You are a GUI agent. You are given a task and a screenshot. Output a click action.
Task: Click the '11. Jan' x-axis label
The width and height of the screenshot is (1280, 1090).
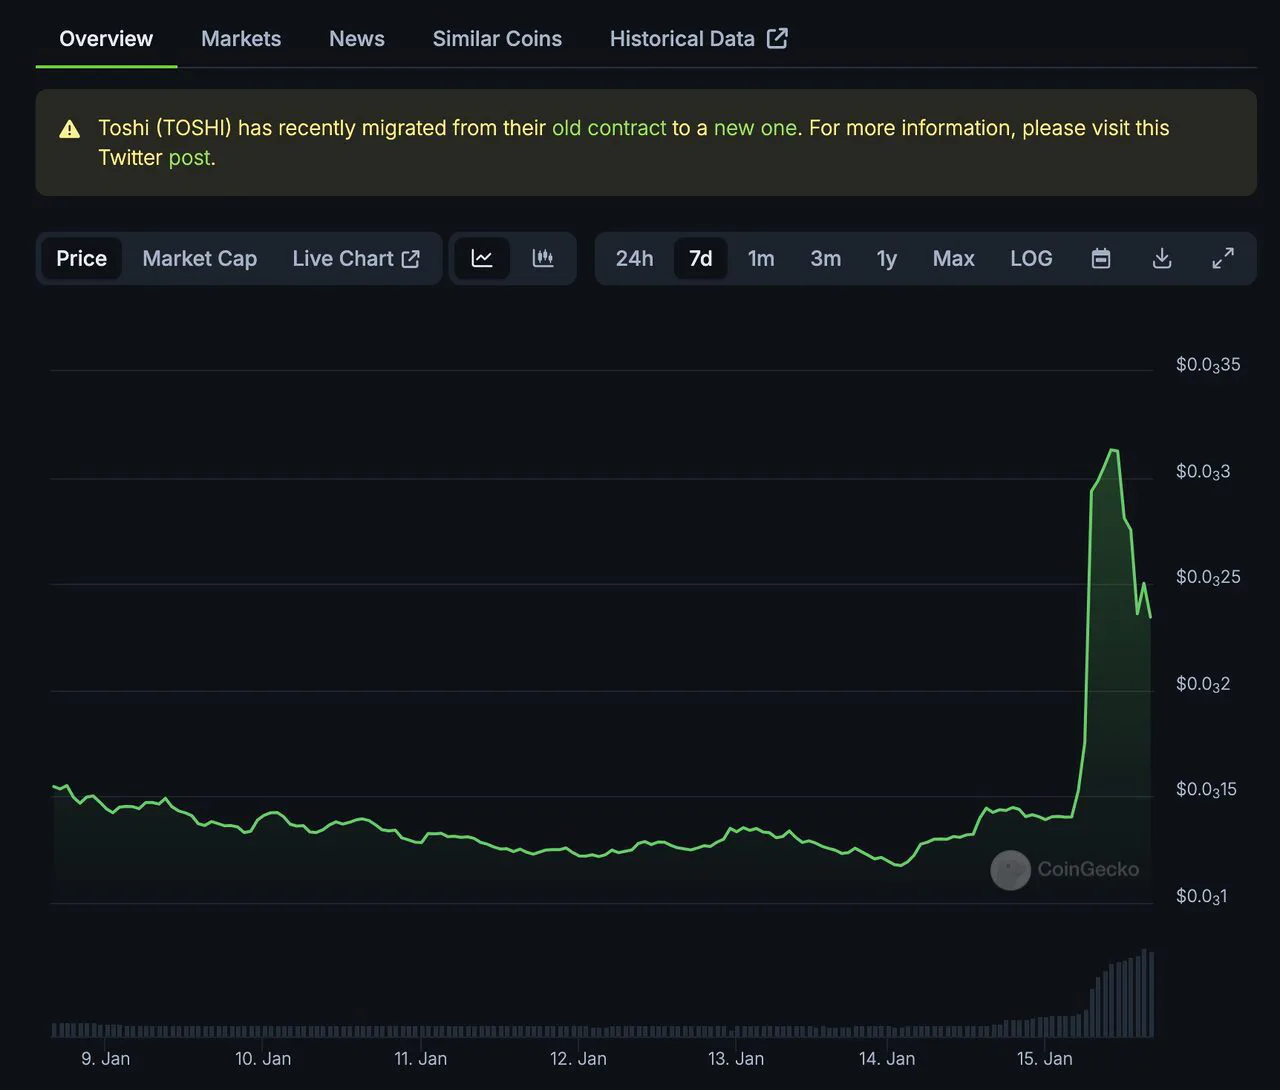pyautogui.click(x=420, y=1058)
